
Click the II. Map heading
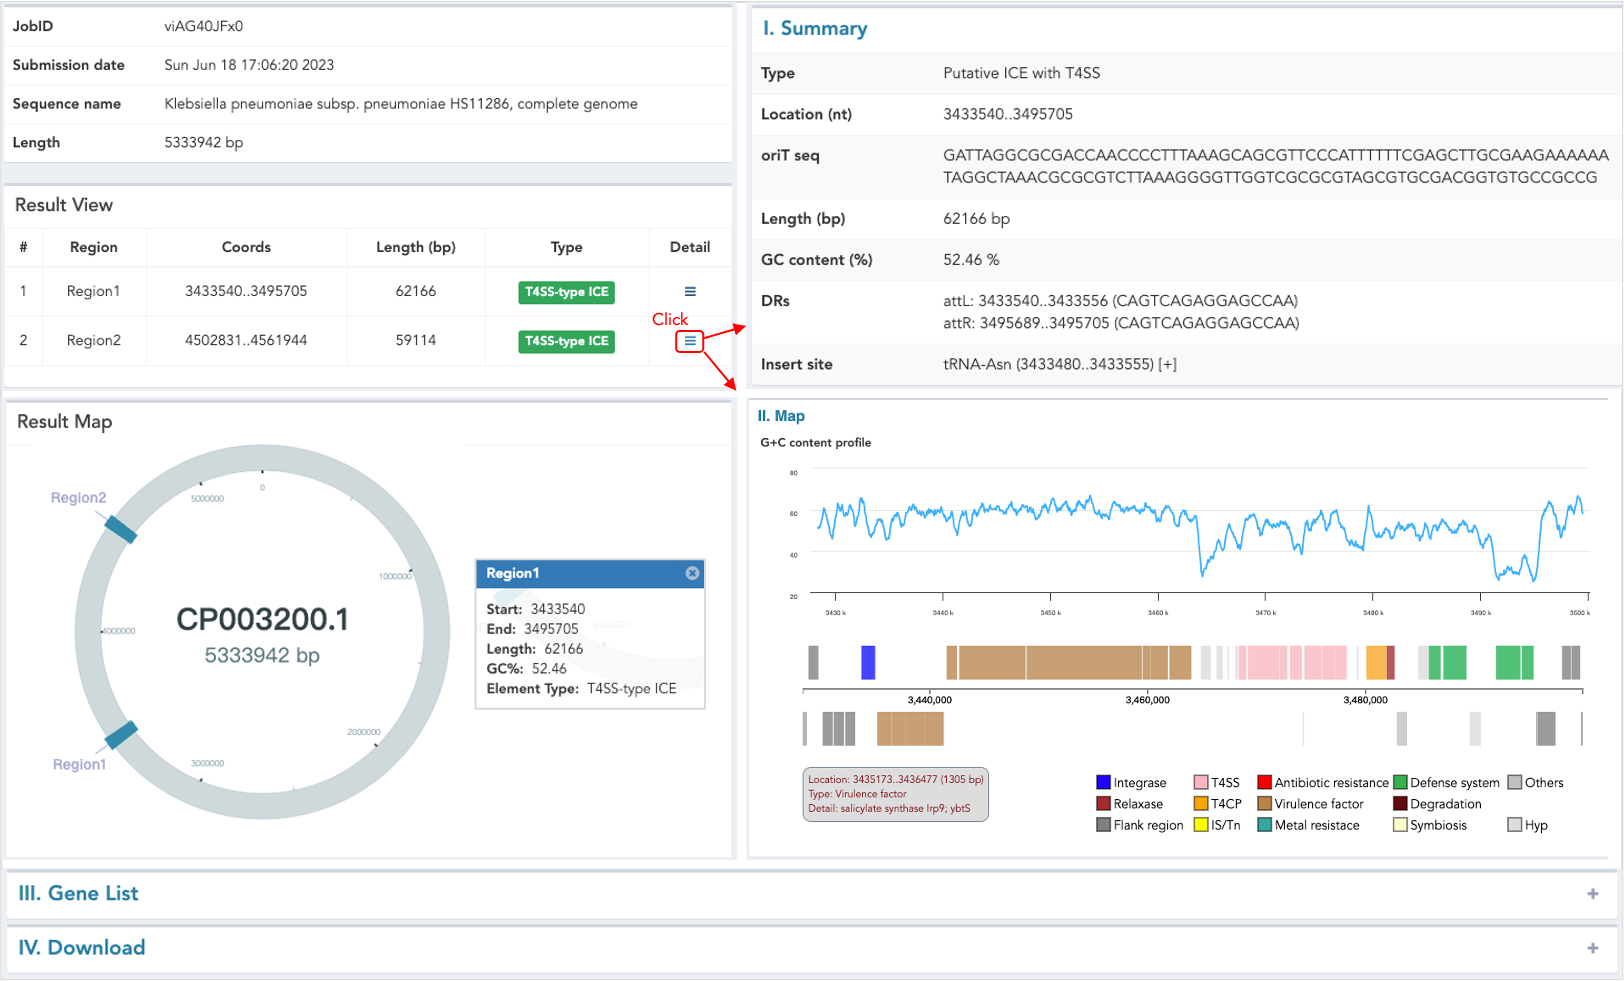pyautogui.click(x=781, y=416)
